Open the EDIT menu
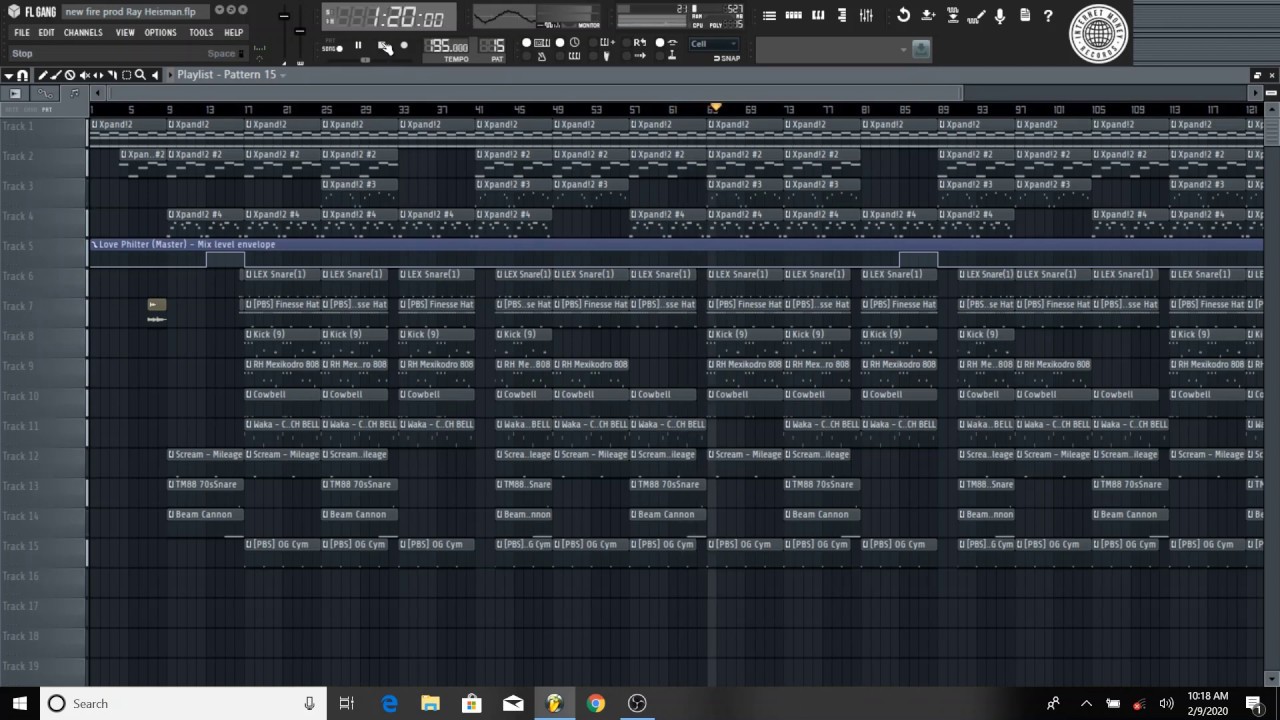The height and width of the screenshot is (720, 1280). point(47,33)
